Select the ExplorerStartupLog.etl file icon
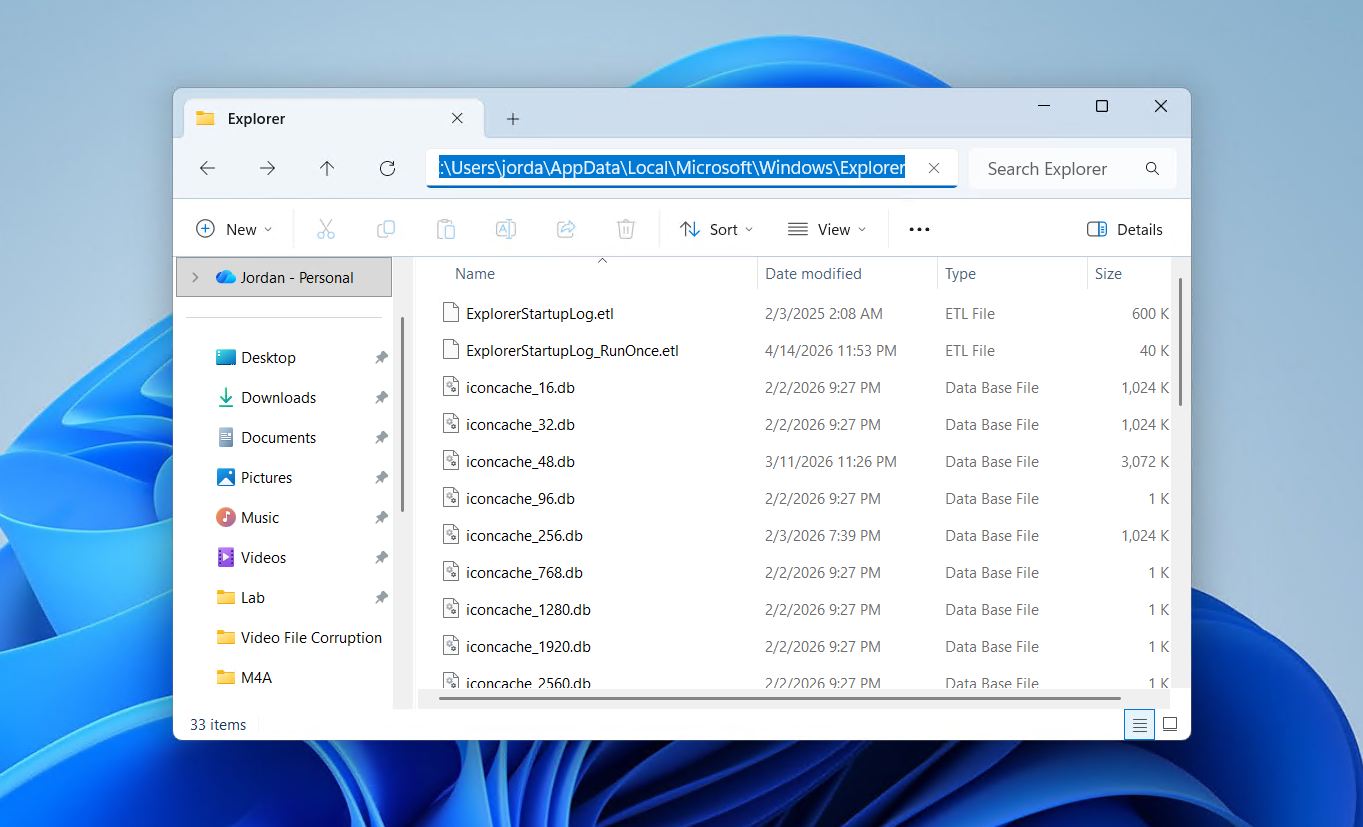Screen dimensions: 1363x827 [451, 313]
